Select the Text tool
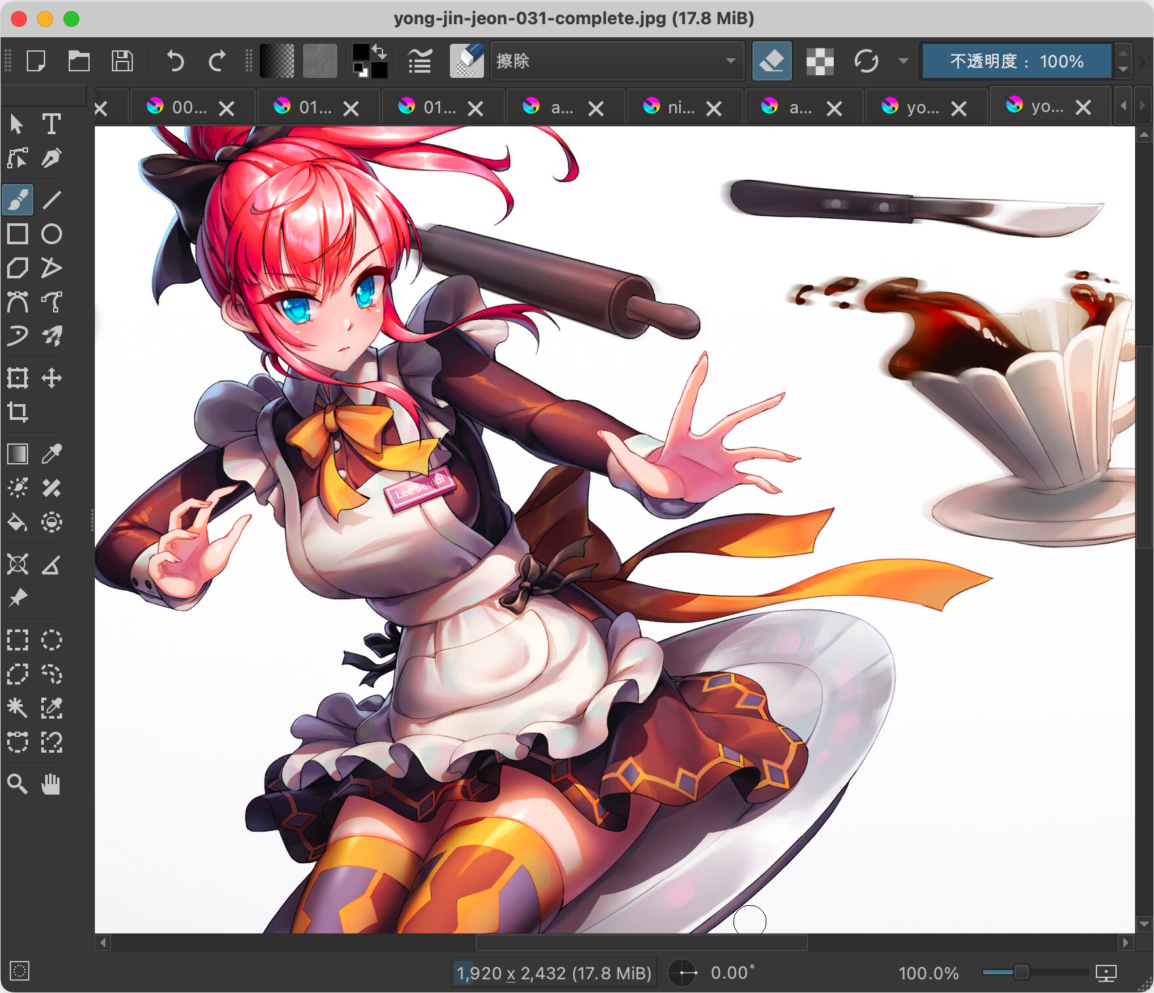The width and height of the screenshot is (1154, 993). [51, 124]
